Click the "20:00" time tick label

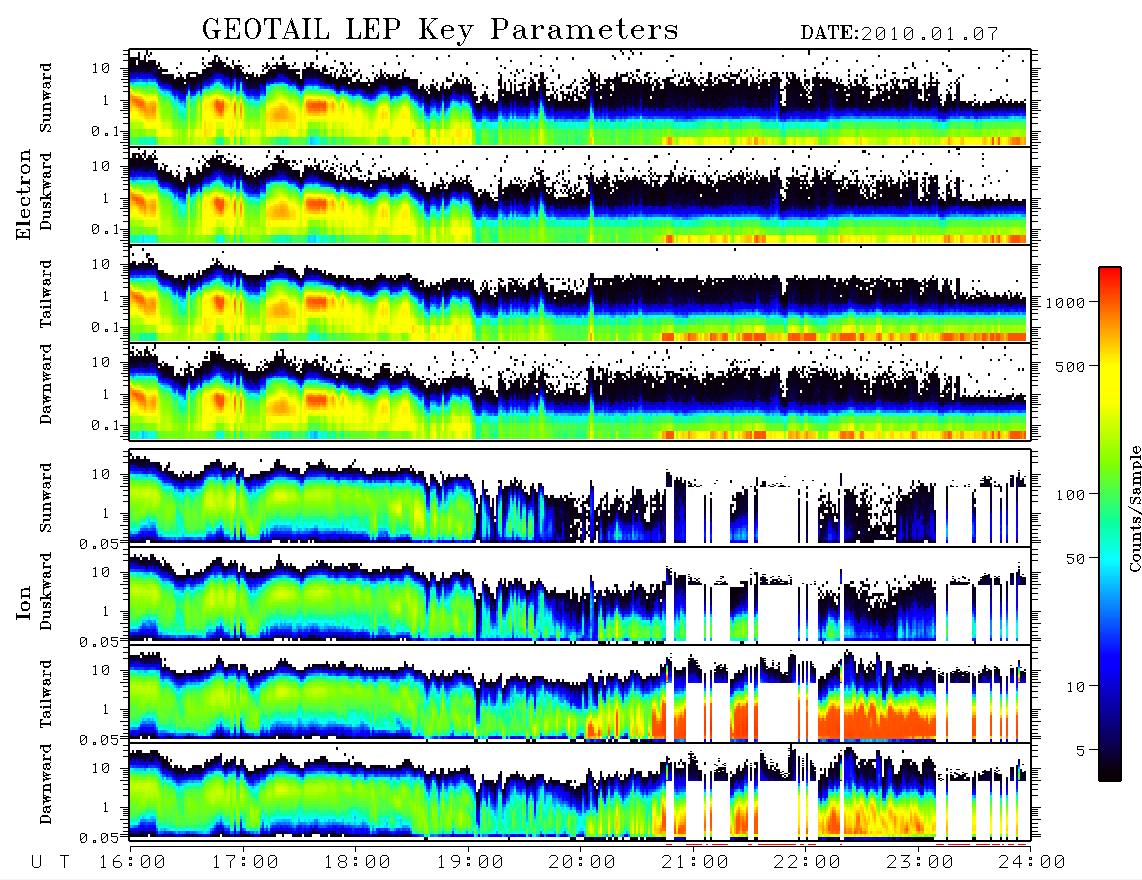pyautogui.click(x=582, y=862)
